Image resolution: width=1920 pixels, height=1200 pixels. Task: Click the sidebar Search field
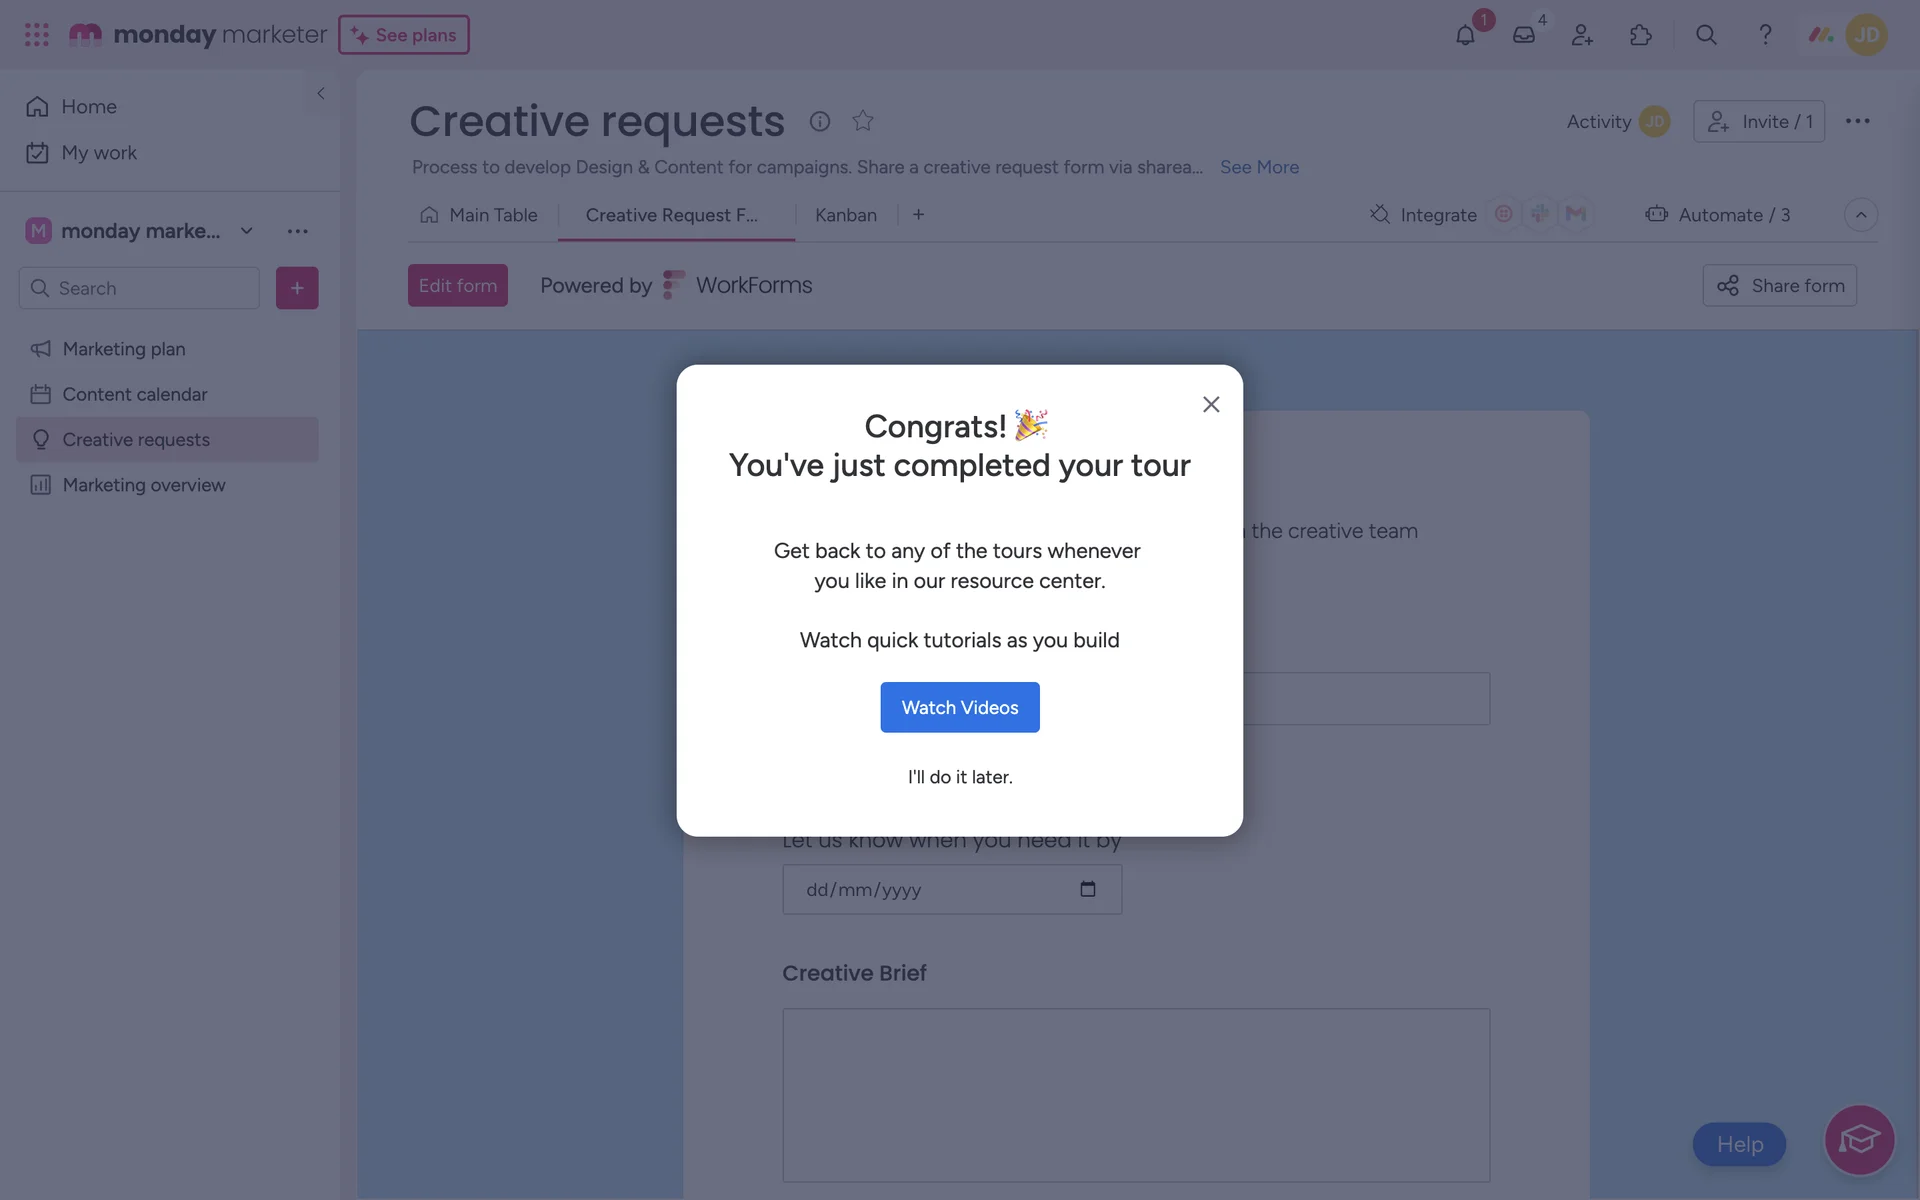tap(140, 288)
